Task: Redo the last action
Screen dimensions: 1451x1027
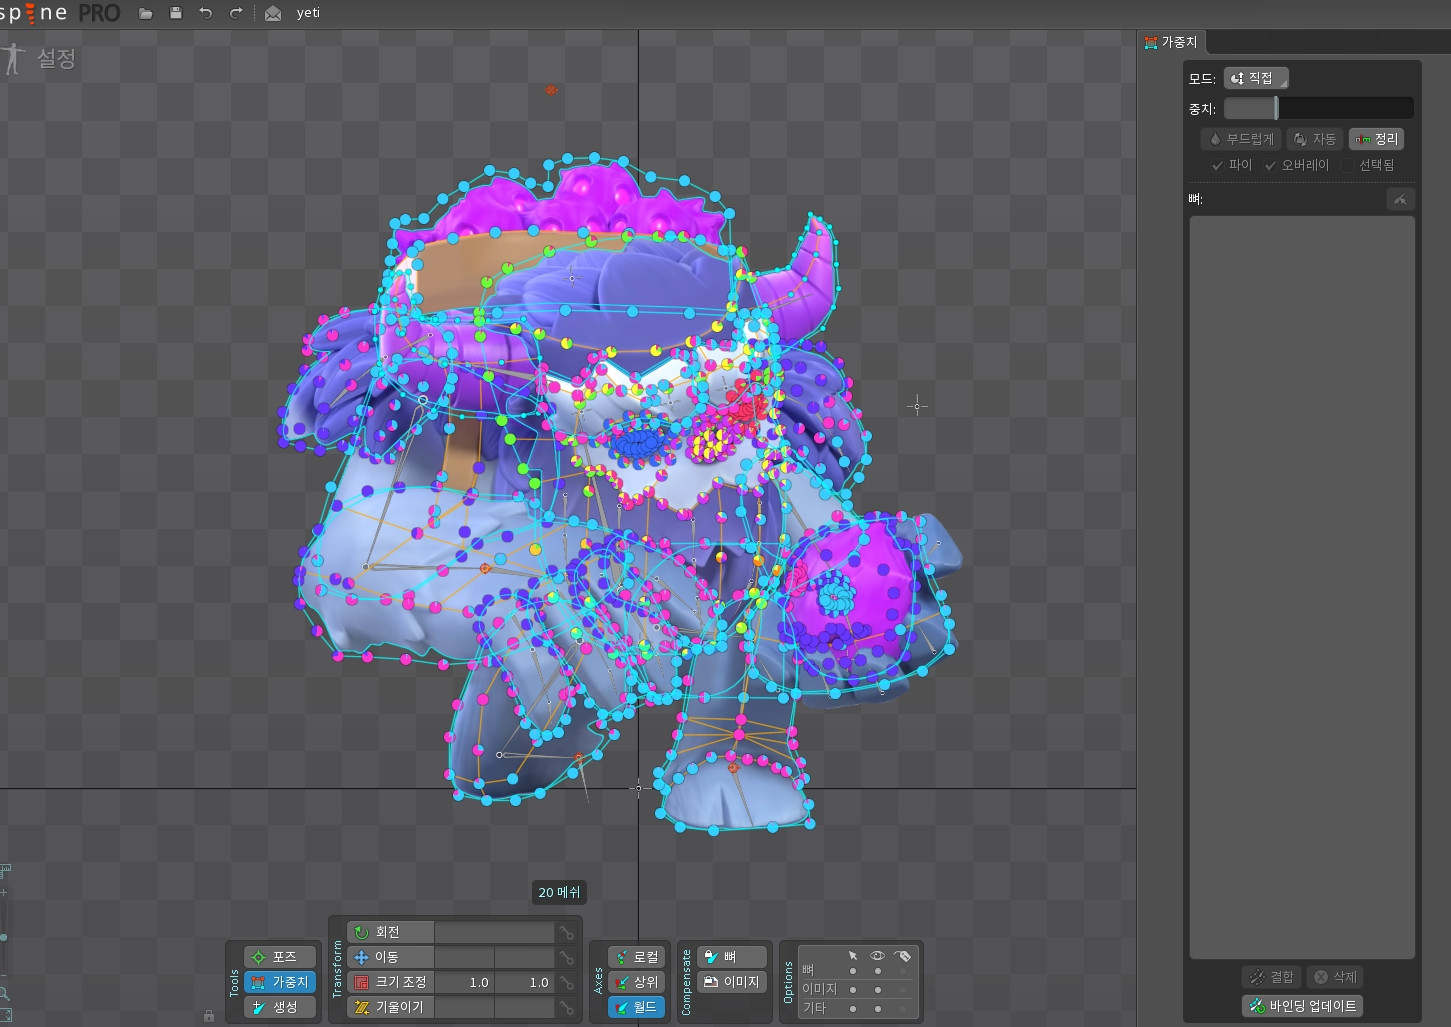Action: coord(236,13)
